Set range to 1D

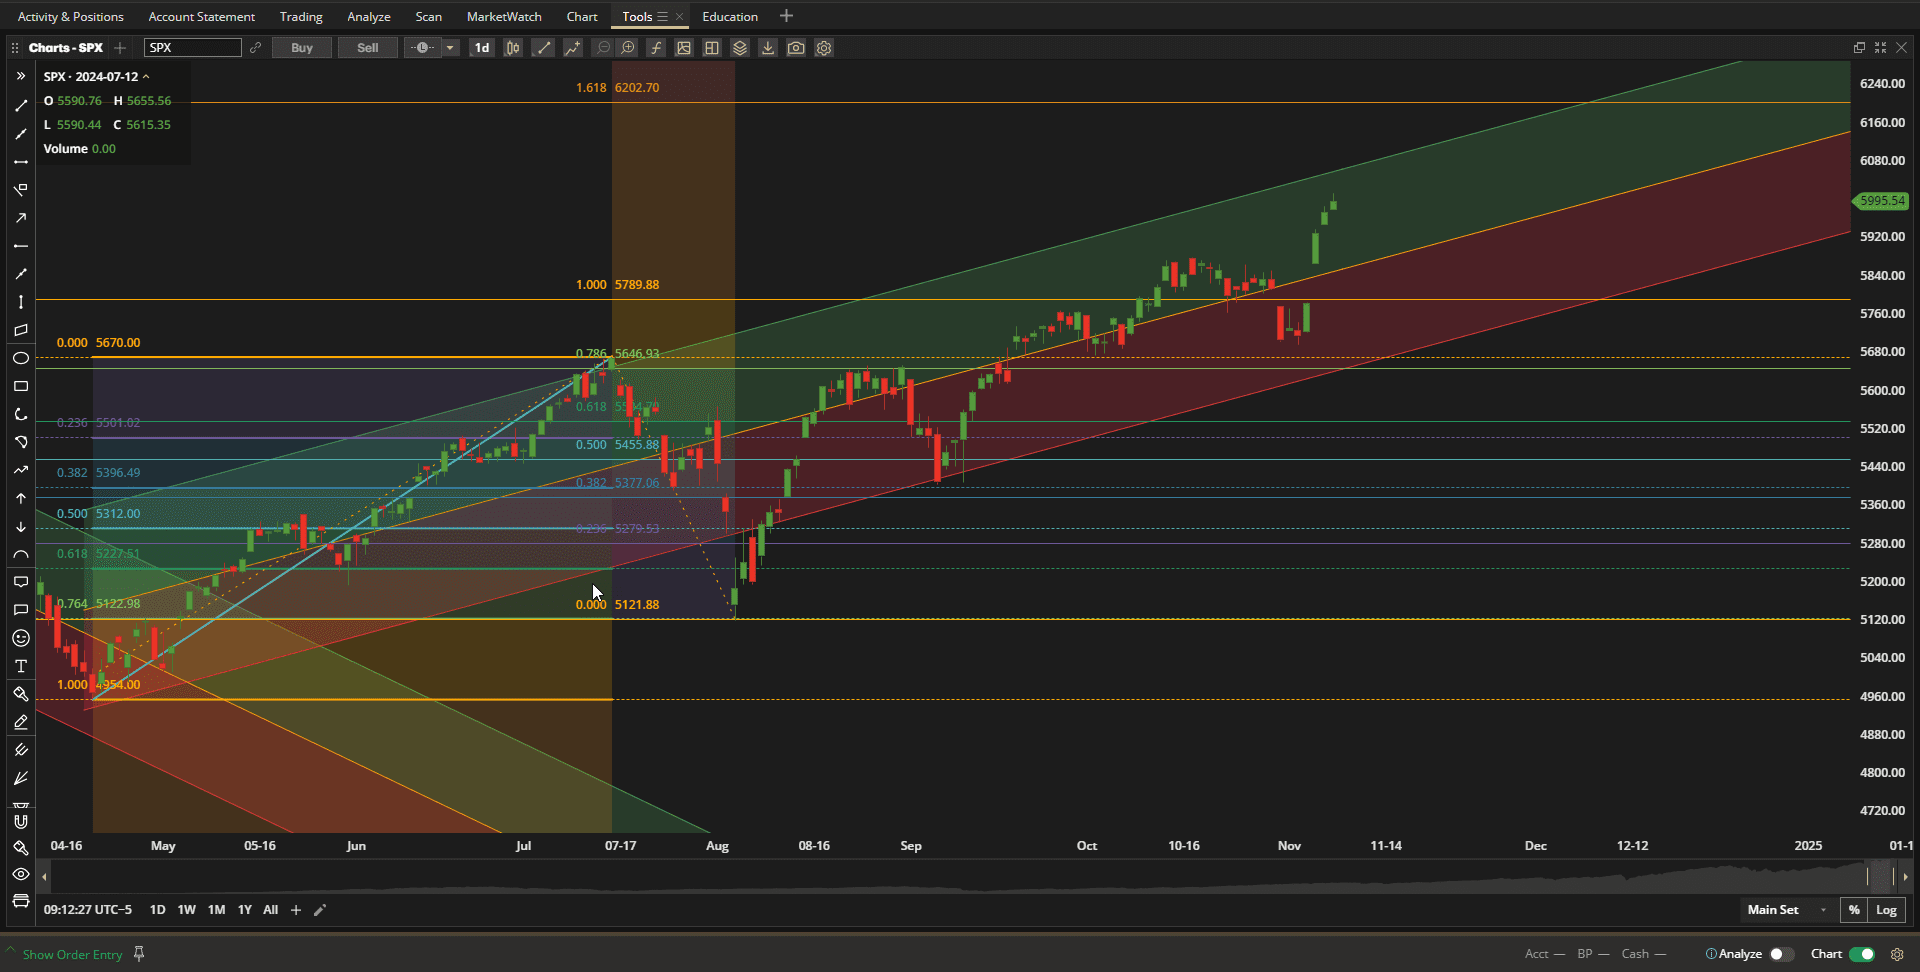[x=157, y=910]
